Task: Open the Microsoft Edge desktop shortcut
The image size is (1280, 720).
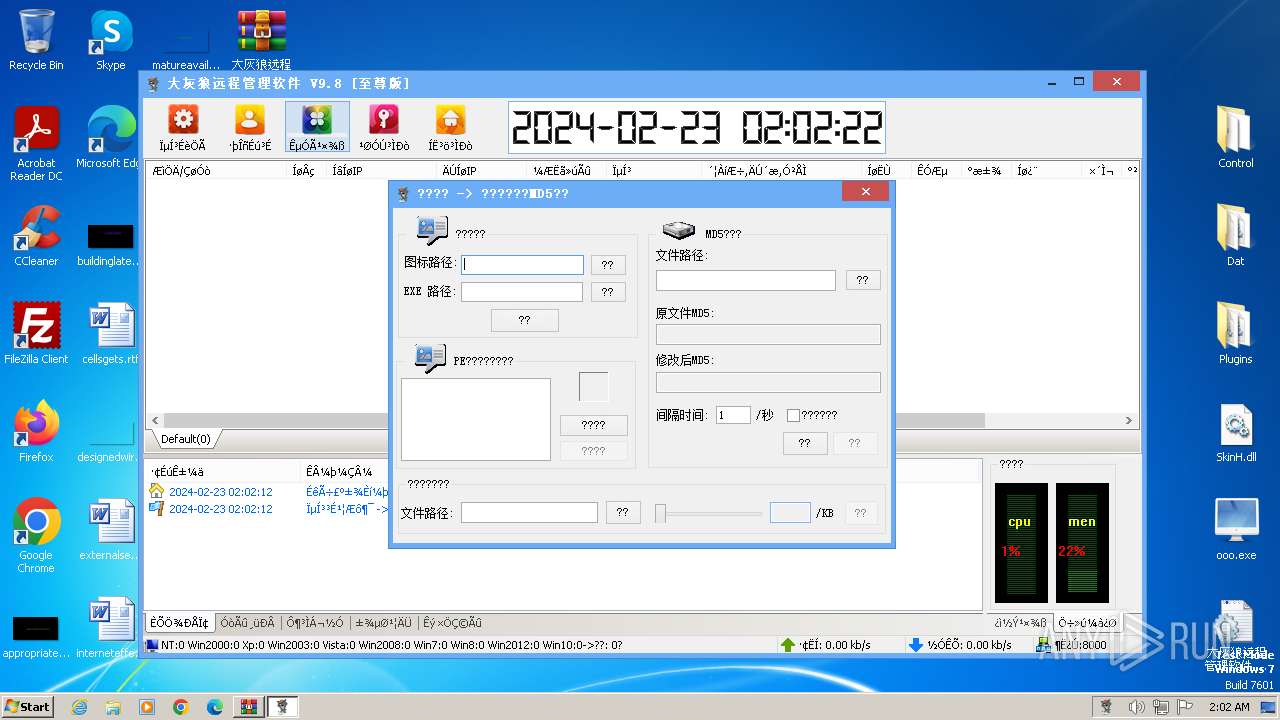Action: tap(110, 138)
